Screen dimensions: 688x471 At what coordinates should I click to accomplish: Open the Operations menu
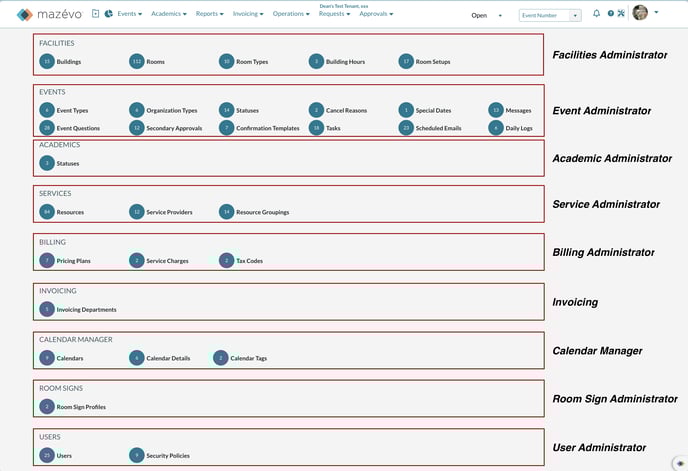tap(291, 14)
